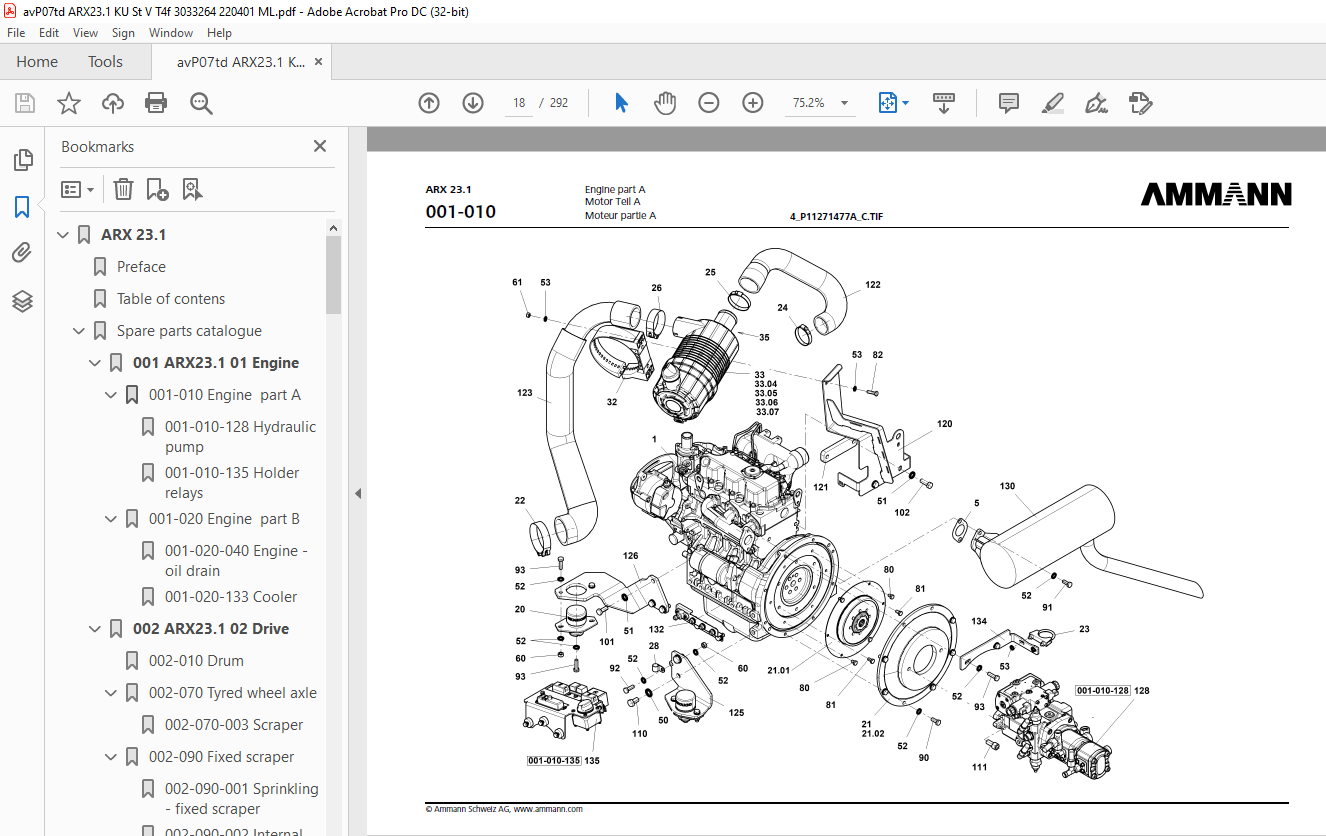Collapse the navigation pane arrow

point(357,493)
